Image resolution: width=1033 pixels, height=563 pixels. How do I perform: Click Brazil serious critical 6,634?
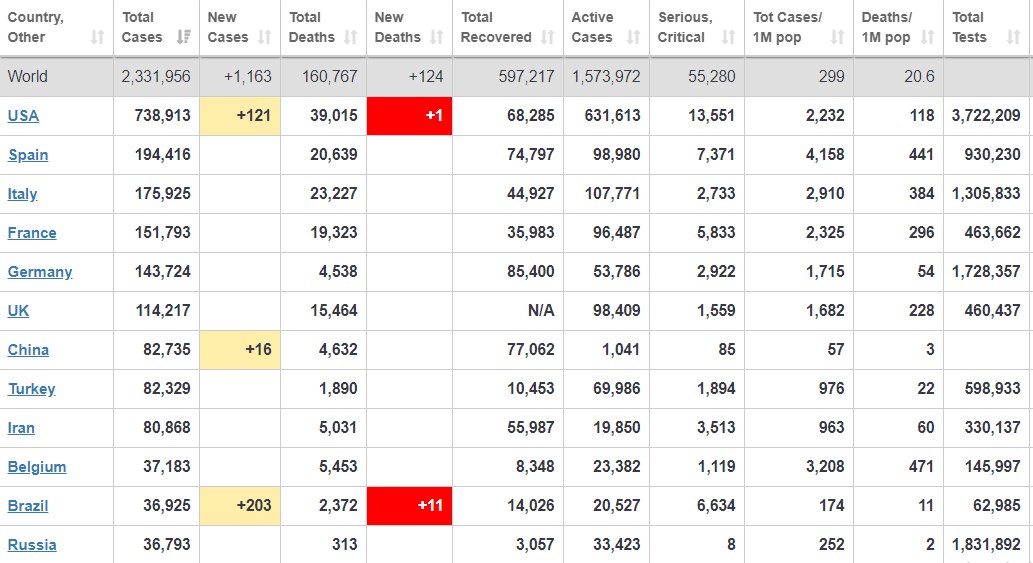(716, 506)
